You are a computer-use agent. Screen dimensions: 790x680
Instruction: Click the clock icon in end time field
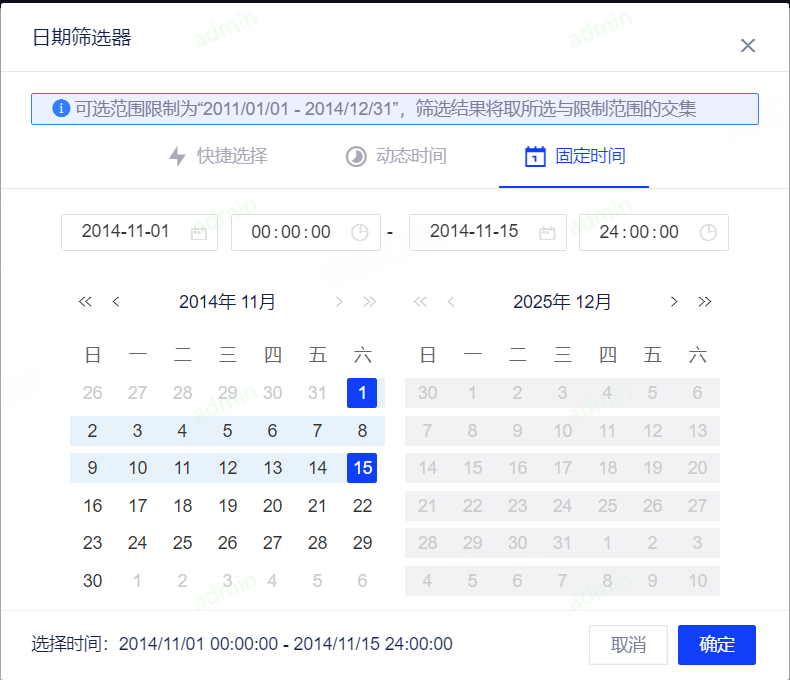(708, 232)
